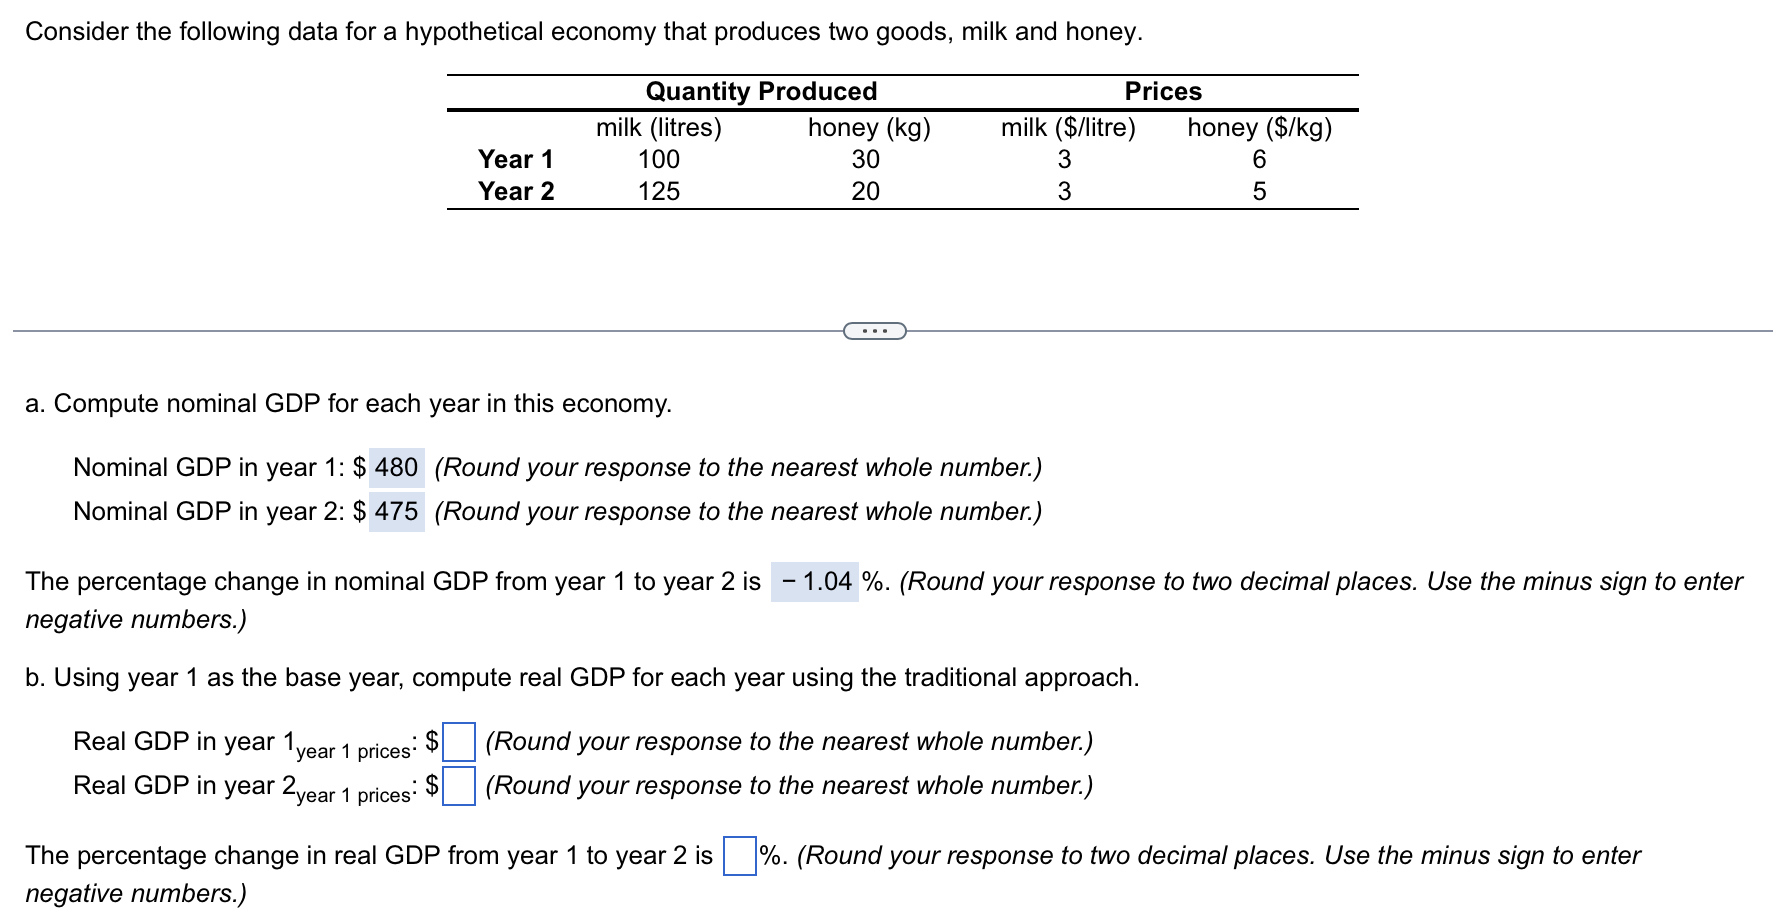1773x923 pixels.
Task: Select the nominal GDP year 1 answer of 480
Action: pyautogui.click(x=395, y=467)
